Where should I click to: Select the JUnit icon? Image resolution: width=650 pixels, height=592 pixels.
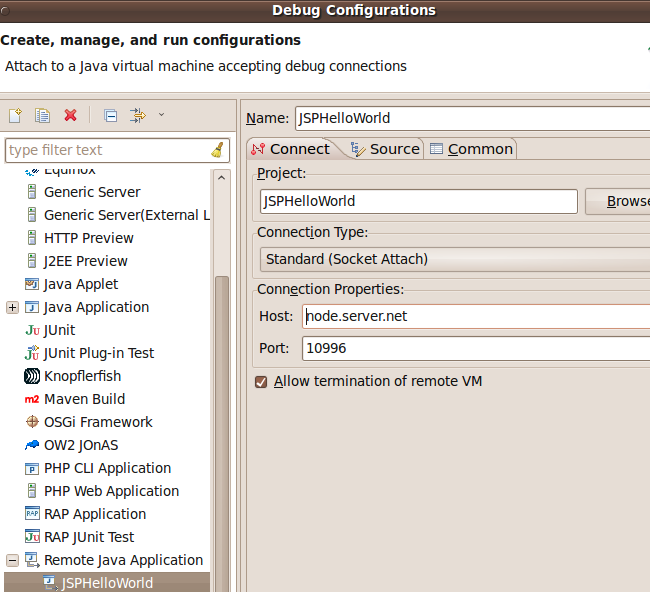32,330
